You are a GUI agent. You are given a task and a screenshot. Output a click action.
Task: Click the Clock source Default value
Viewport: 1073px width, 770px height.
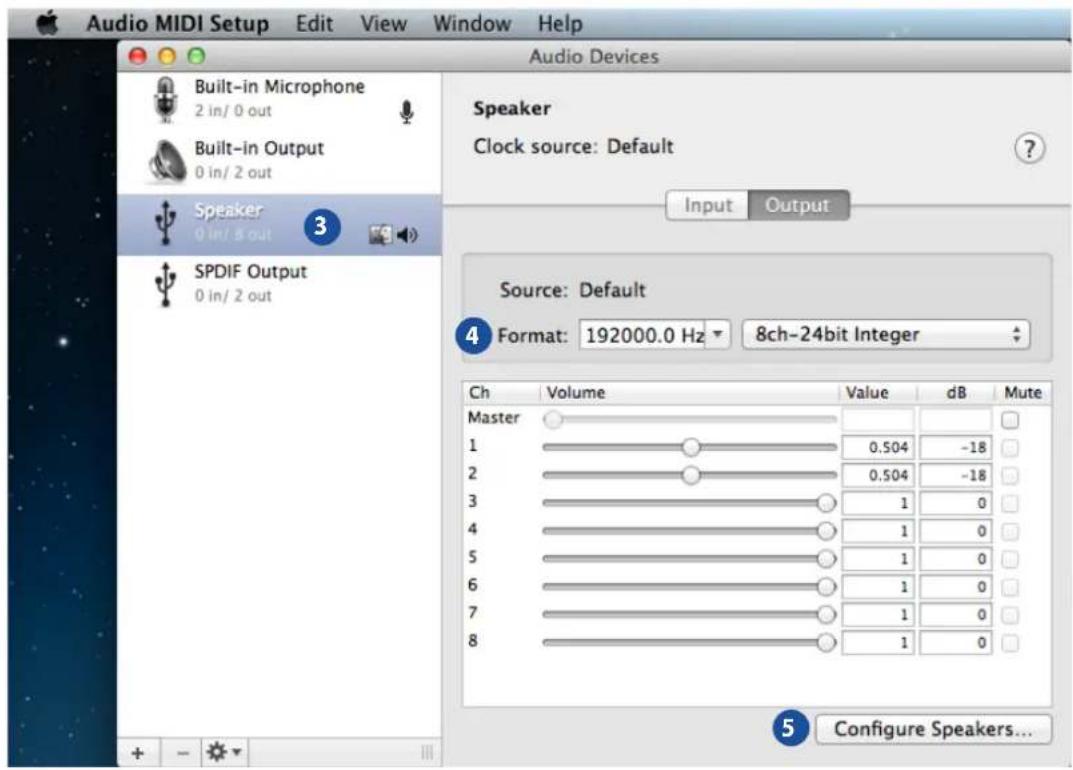click(640, 146)
